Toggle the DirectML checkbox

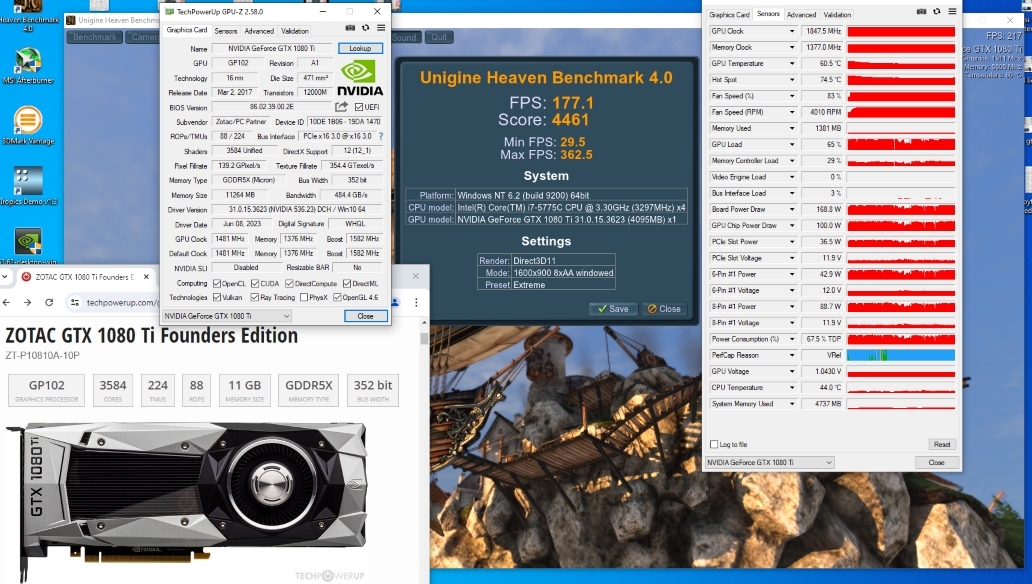tap(346, 284)
